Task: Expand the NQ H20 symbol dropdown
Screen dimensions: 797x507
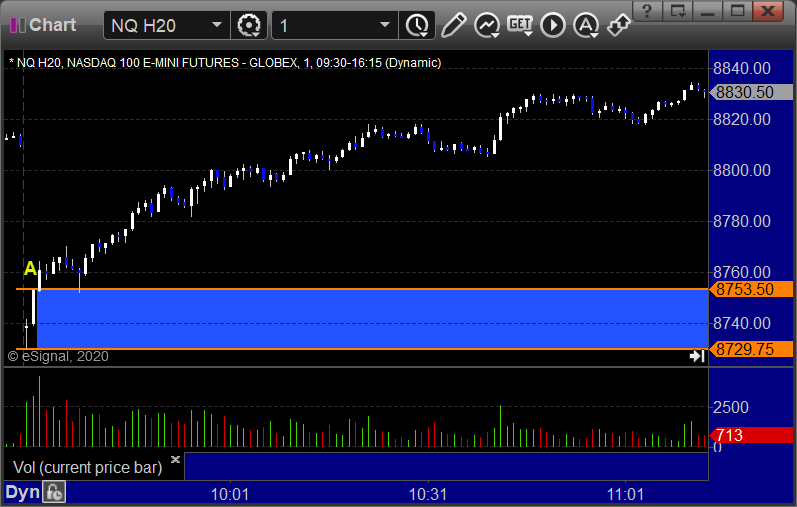Action: [217, 25]
